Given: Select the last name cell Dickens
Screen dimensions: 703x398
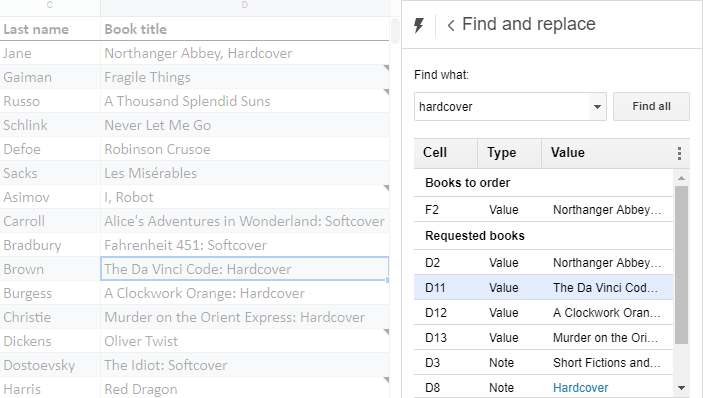Looking at the screenshot, I should point(50,341).
